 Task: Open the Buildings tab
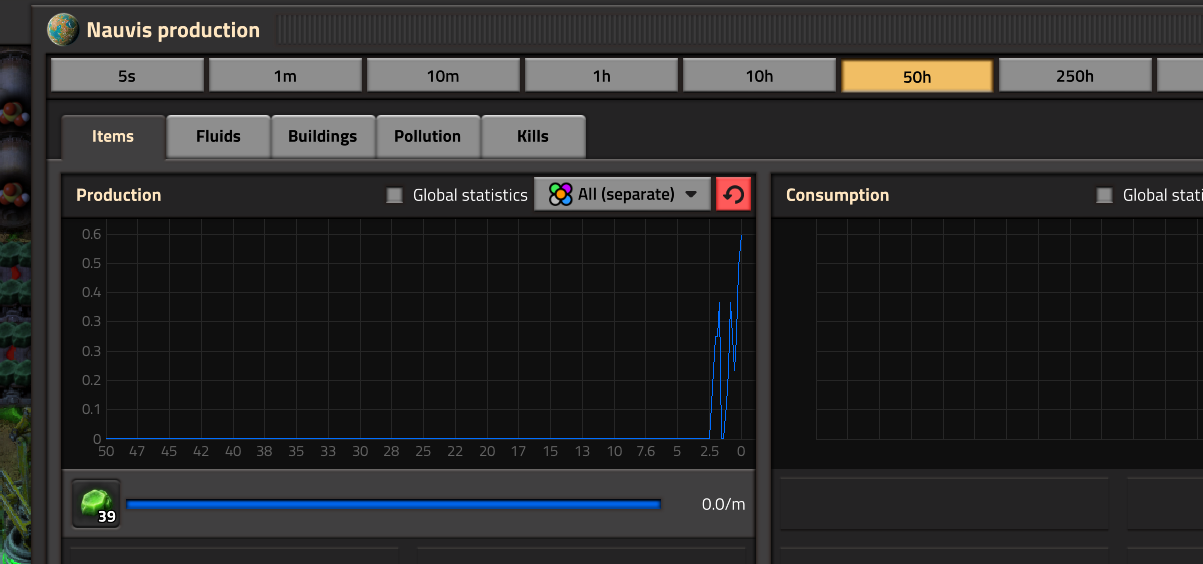pyautogui.click(x=322, y=137)
